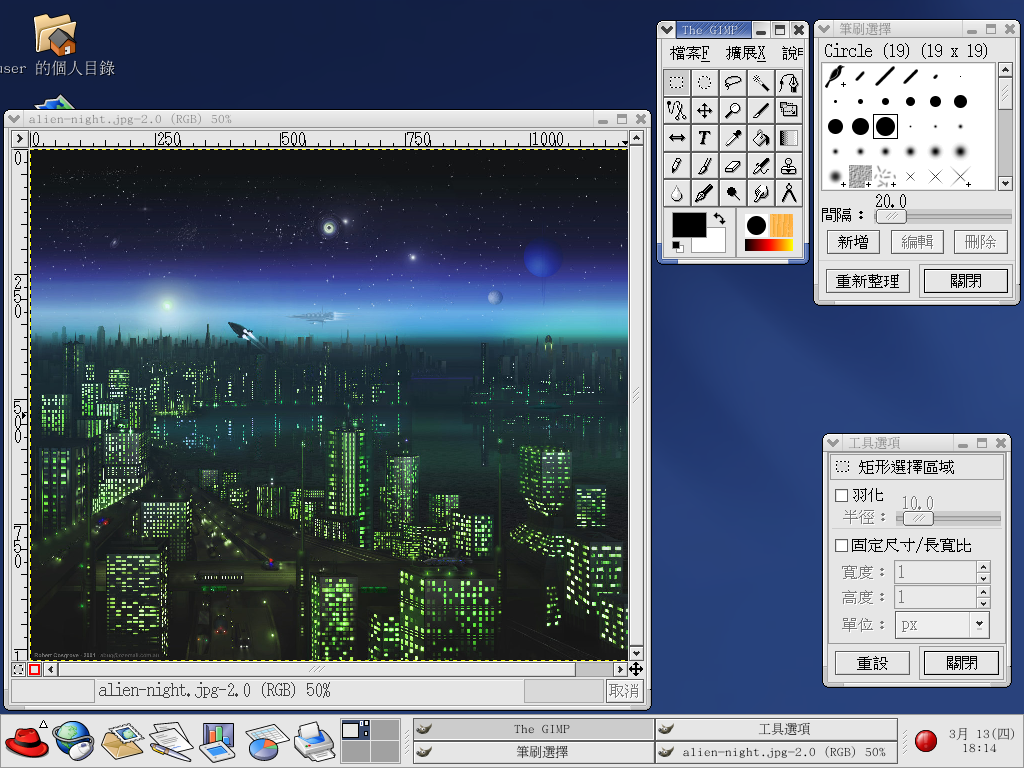Screen dimensions: 1024x768
Task: Open the 單位 px unit dropdown
Action: point(978,624)
